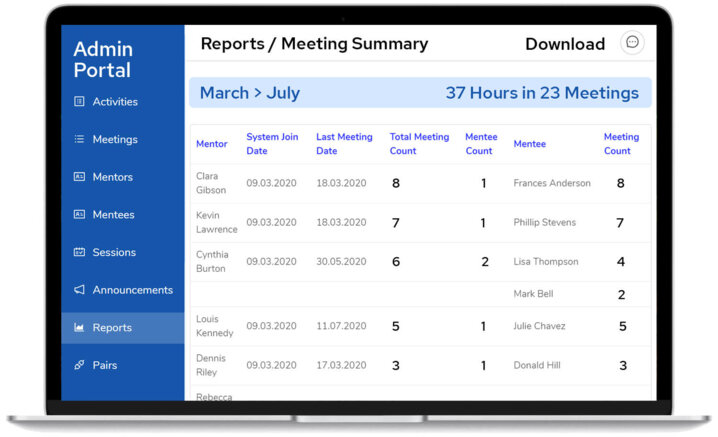718x437 pixels.
Task: Click the rightmost Meeting Count header
Action: 621,144
